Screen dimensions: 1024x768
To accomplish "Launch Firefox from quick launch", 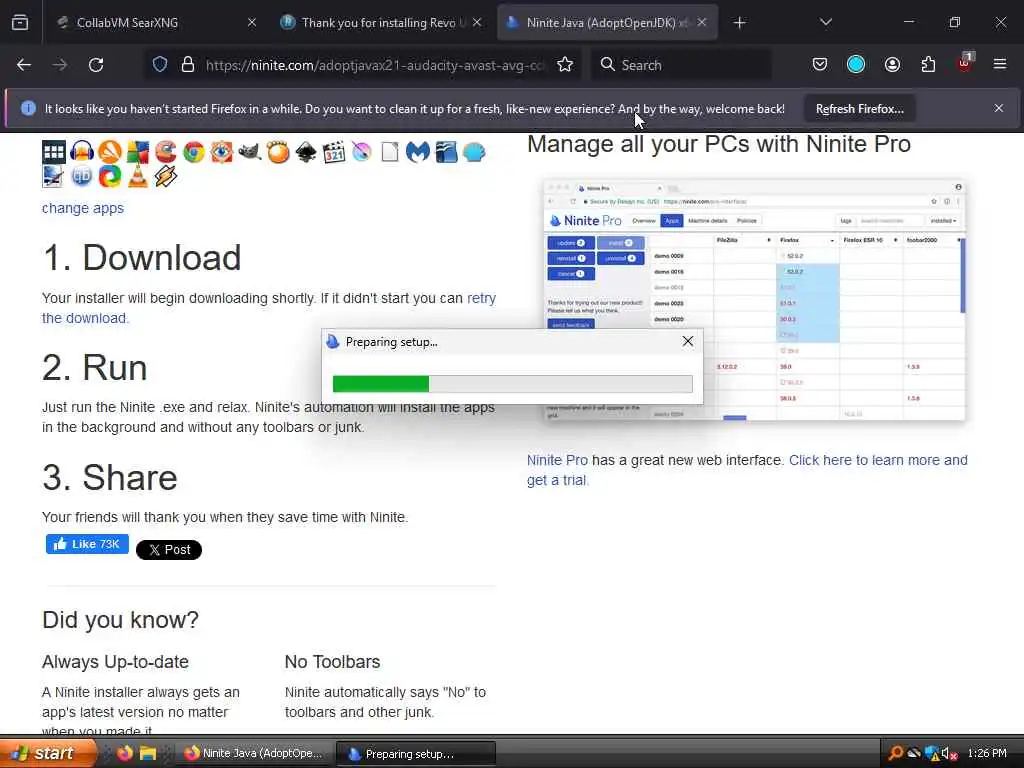I will (125, 753).
